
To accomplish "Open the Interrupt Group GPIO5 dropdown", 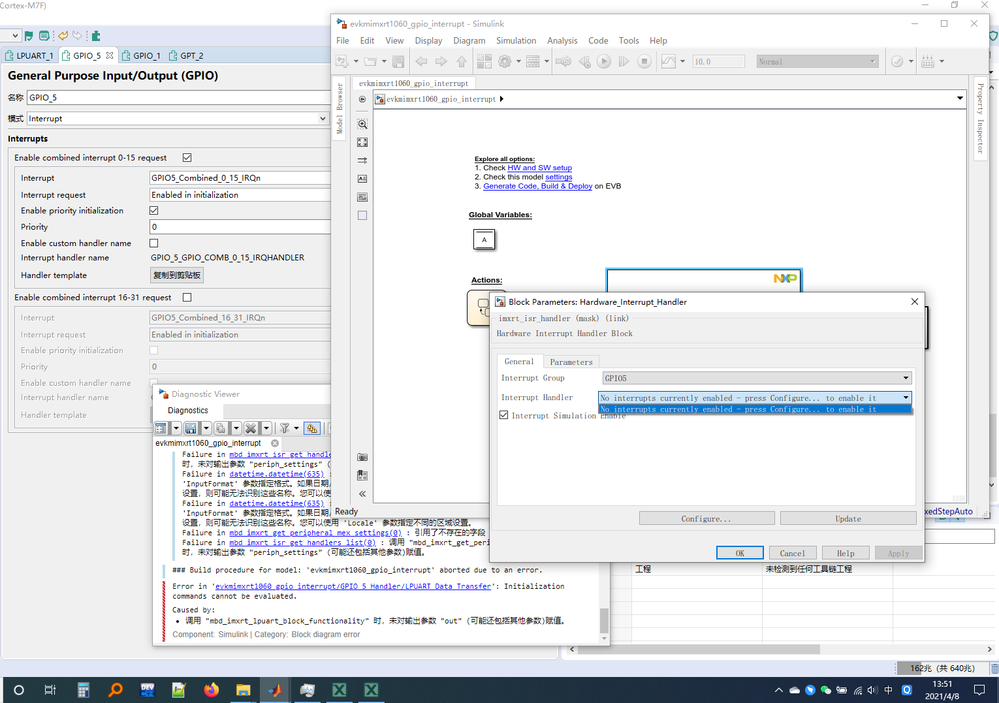I will tap(756, 378).
